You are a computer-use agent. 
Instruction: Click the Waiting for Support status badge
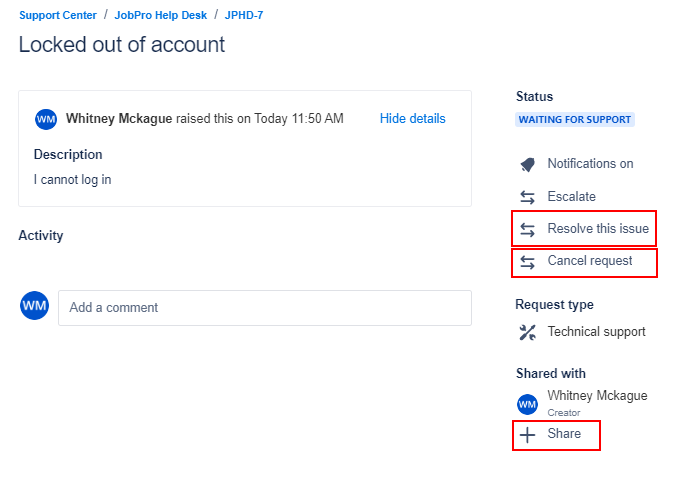point(575,120)
